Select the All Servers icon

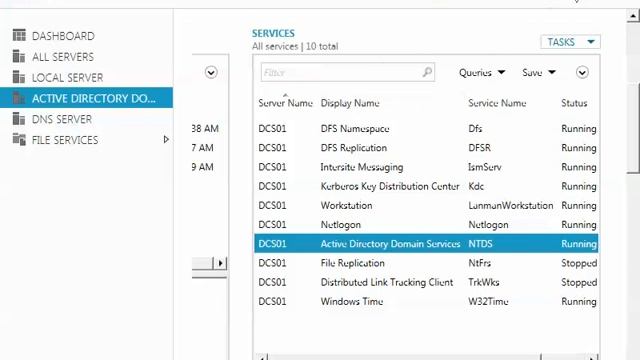(x=19, y=56)
